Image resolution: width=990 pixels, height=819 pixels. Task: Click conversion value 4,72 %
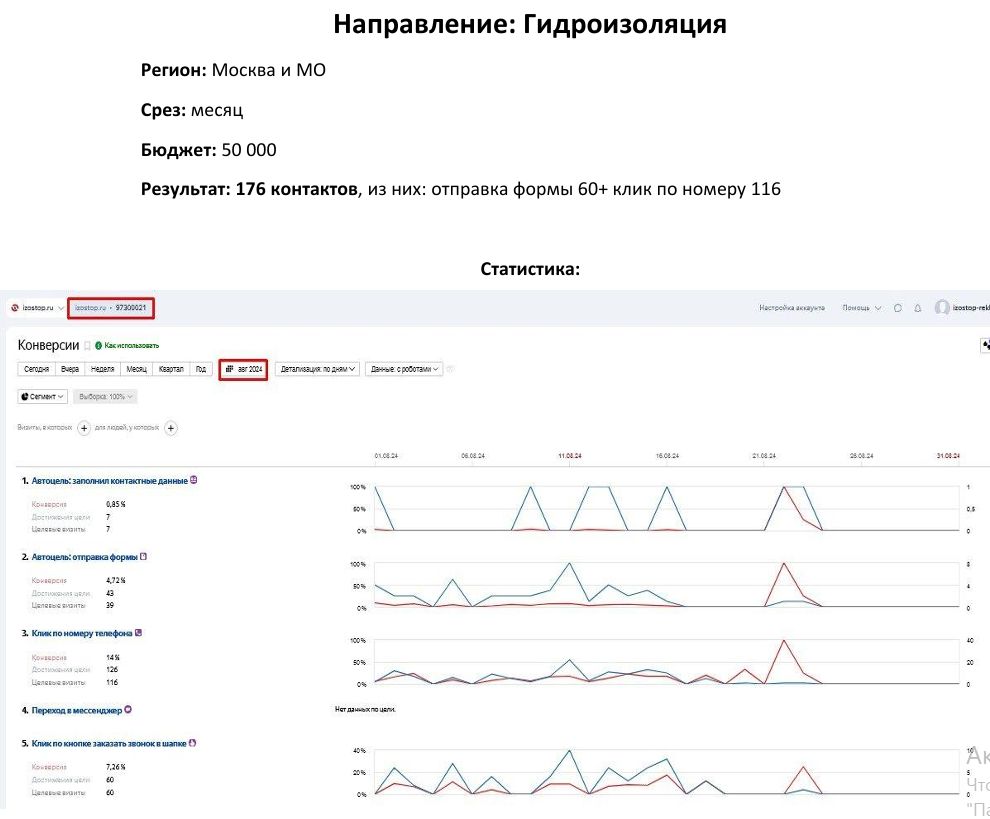[116, 580]
